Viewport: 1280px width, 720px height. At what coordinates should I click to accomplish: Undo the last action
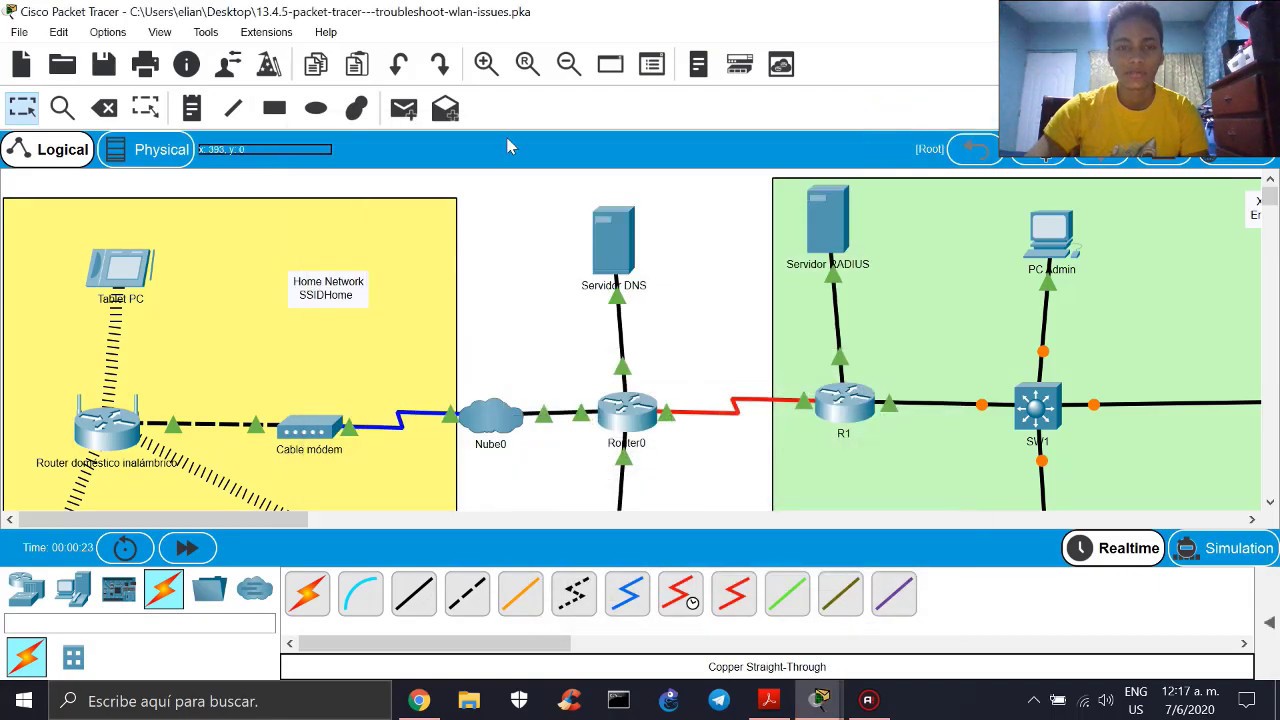point(398,65)
